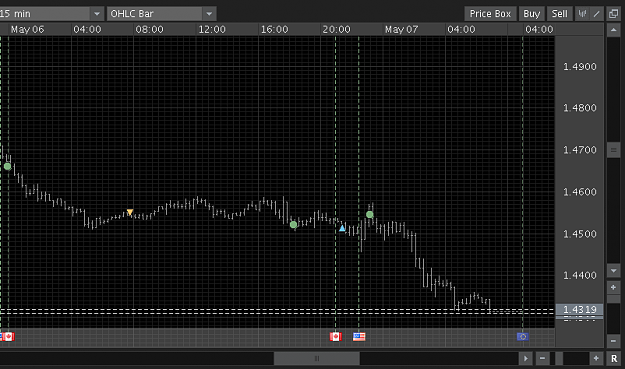
Task: Click green circle marker right of US flag line
Action: click(x=369, y=215)
